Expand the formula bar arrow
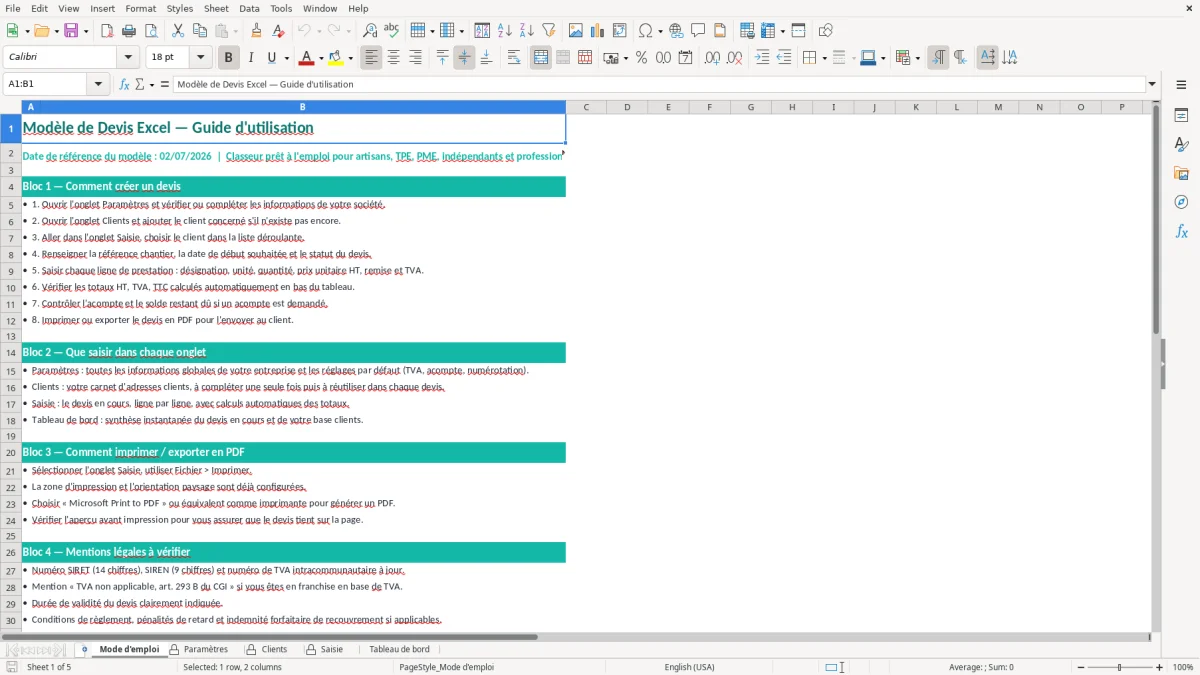 (x=1152, y=85)
